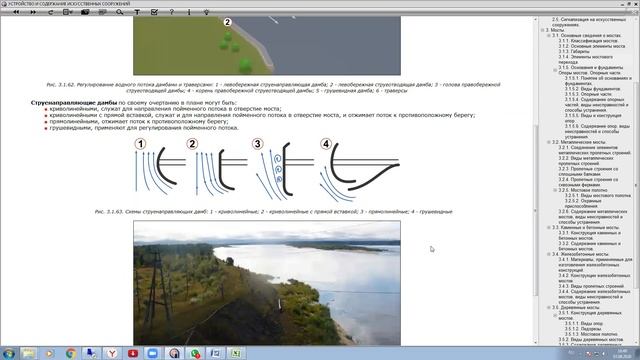The image size is (640, 360).
Task: Collapse 3.3 Каменные и бетонные мосты node
Action: click(x=549, y=227)
